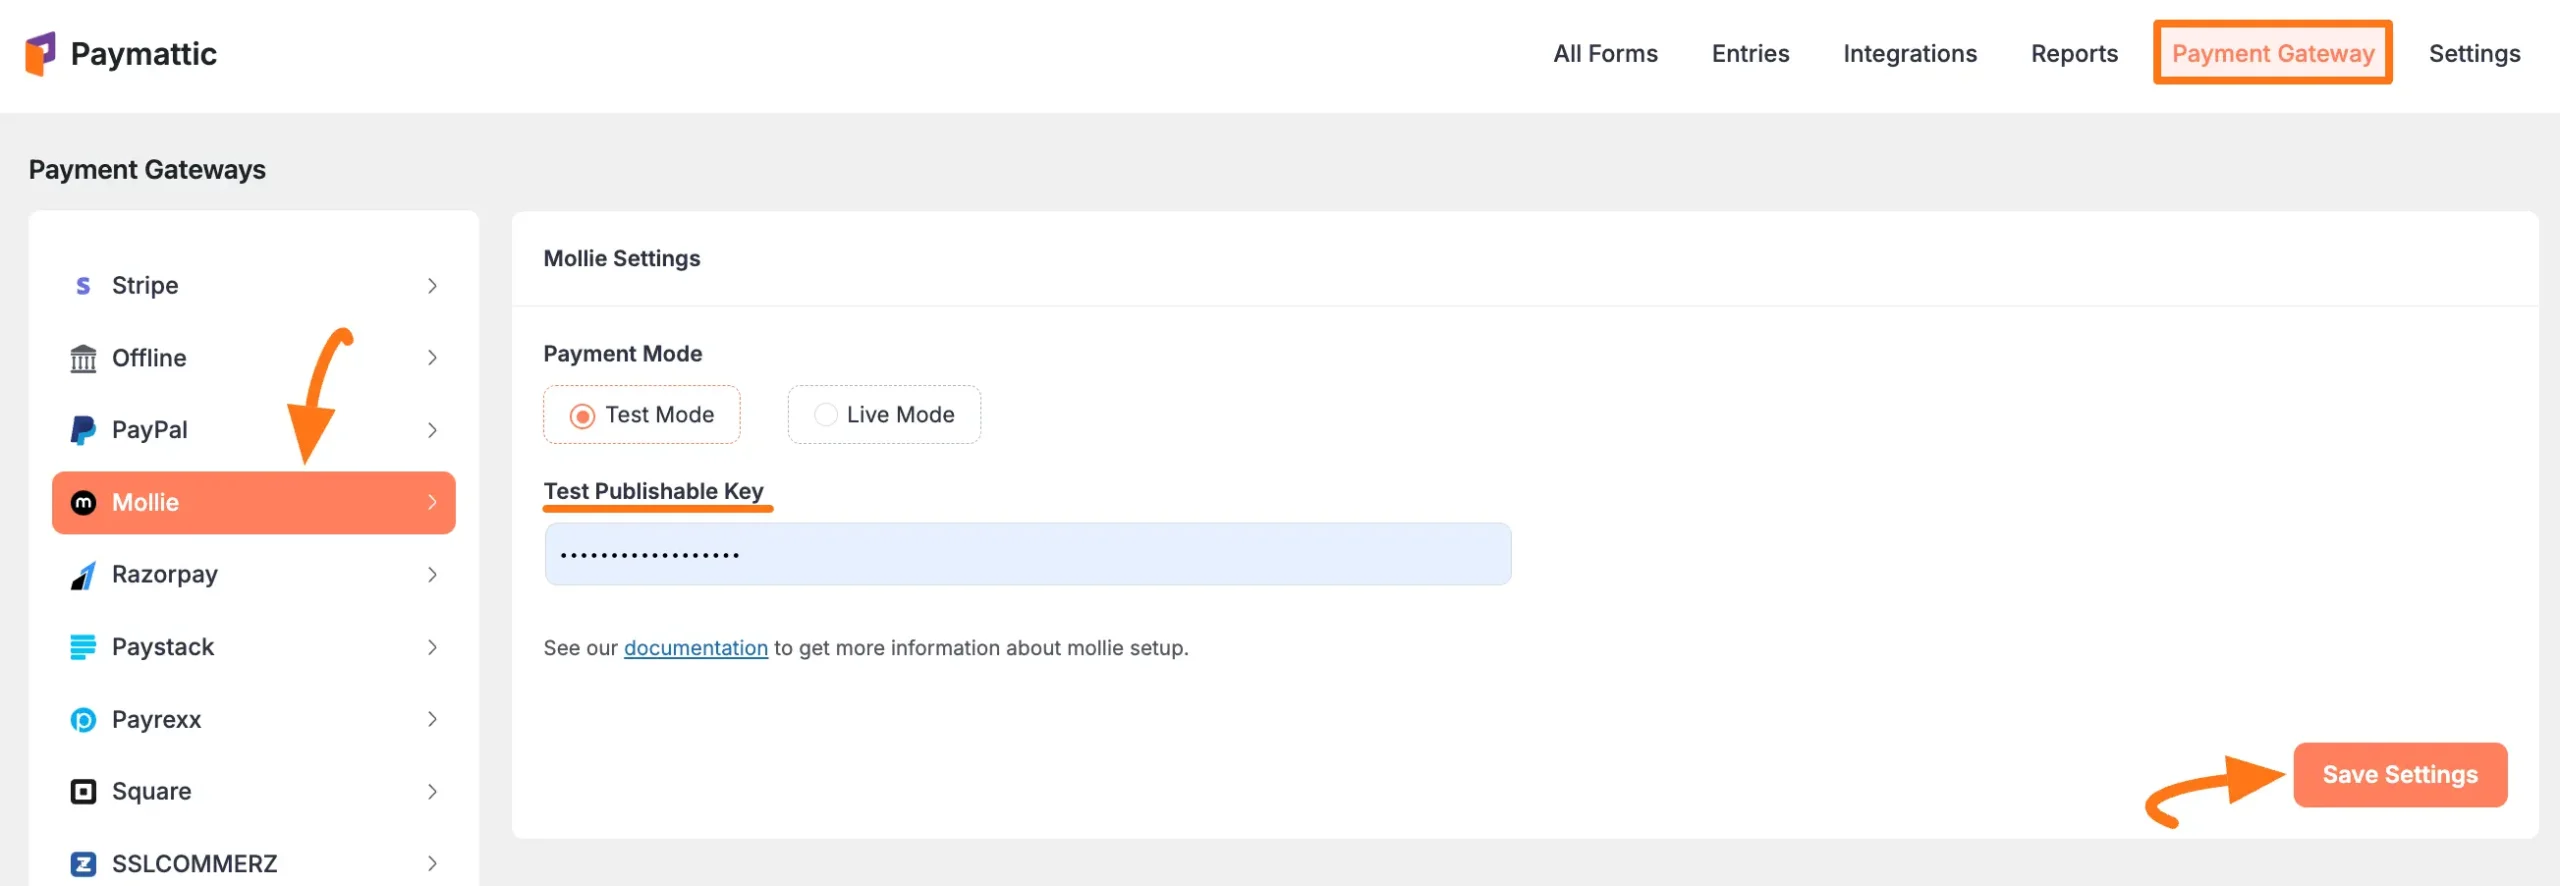The image size is (2560, 886).
Task: Expand the Razorpay row chevron
Action: pyautogui.click(x=432, y=575)
